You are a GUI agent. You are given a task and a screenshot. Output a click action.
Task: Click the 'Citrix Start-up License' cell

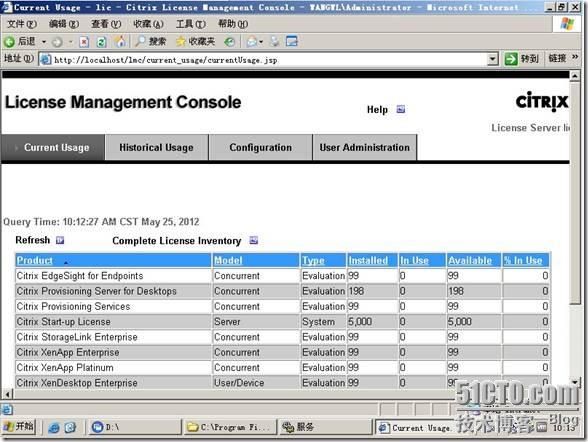(113, 322)
